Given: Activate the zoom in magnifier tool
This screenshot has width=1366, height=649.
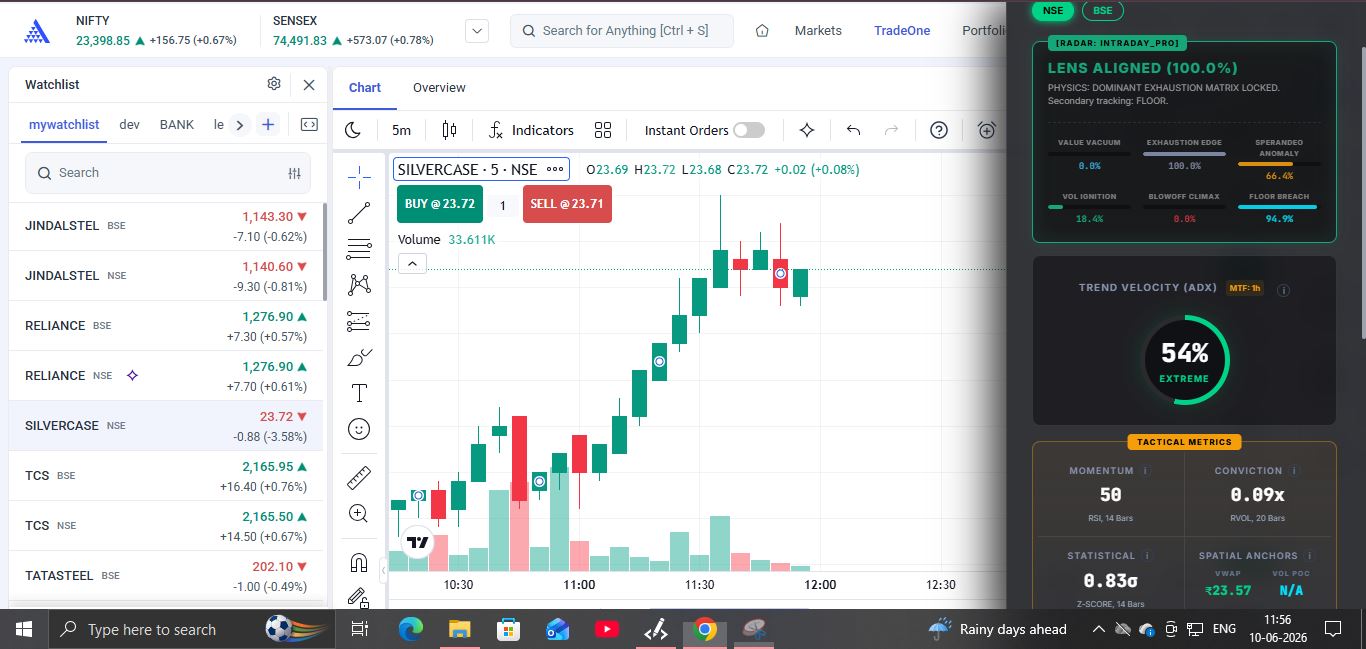Looking at the screenshot, I should 359,514.
